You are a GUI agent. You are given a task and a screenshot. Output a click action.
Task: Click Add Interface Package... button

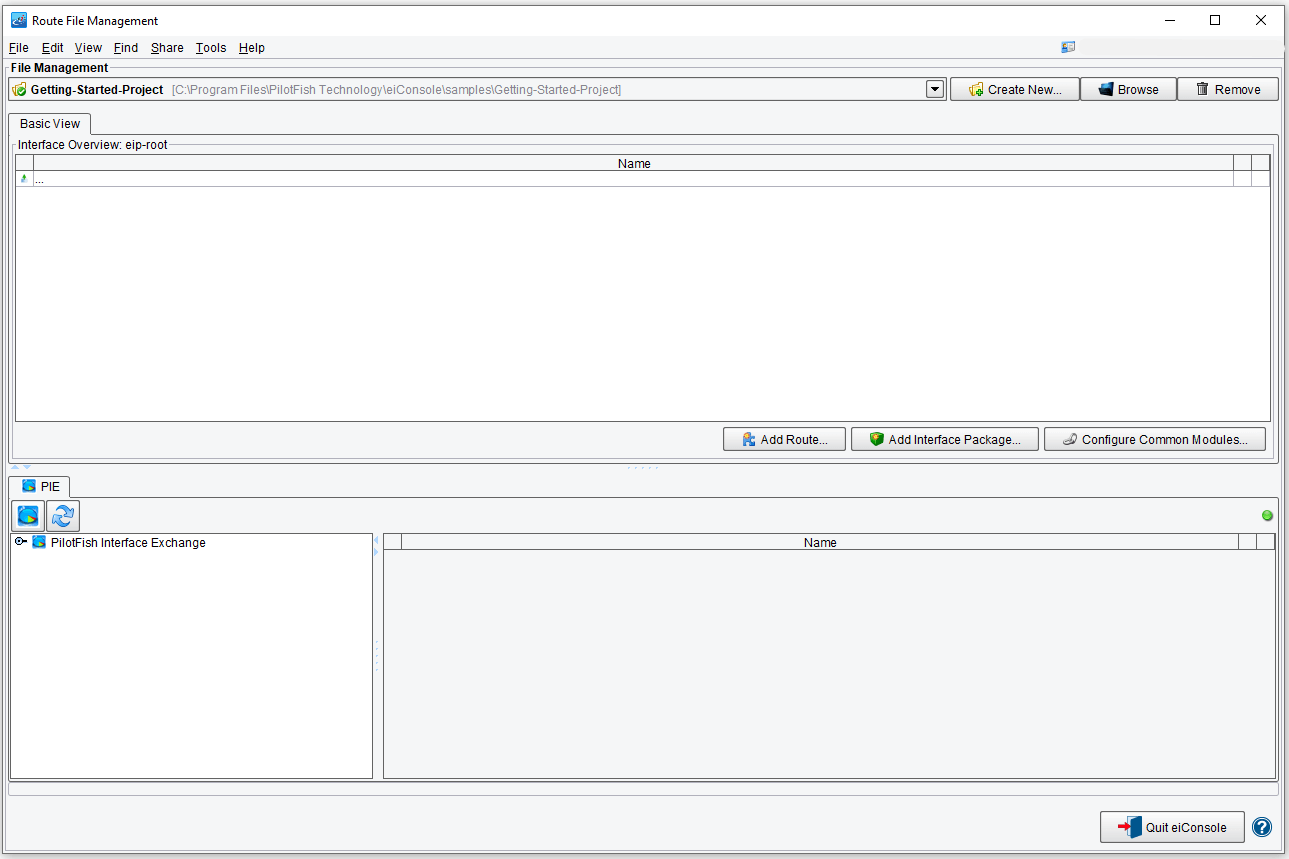click(x=945, y=439)
